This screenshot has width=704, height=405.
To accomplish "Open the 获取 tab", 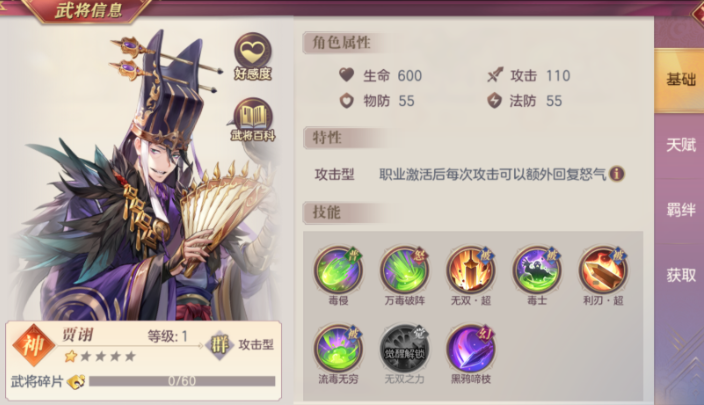I will [x=681, y=275].
